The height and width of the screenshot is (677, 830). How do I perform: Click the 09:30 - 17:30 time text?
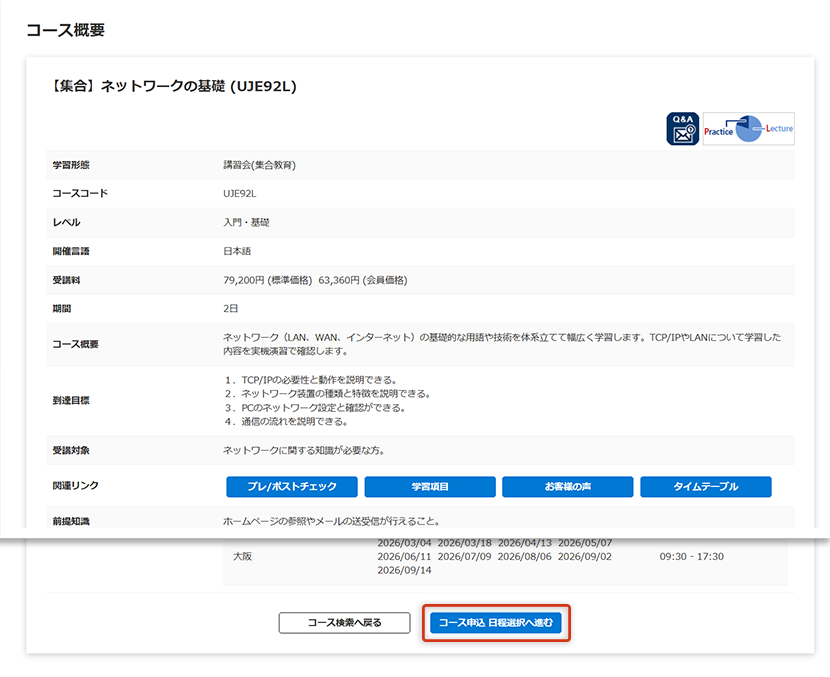[691, 556]
